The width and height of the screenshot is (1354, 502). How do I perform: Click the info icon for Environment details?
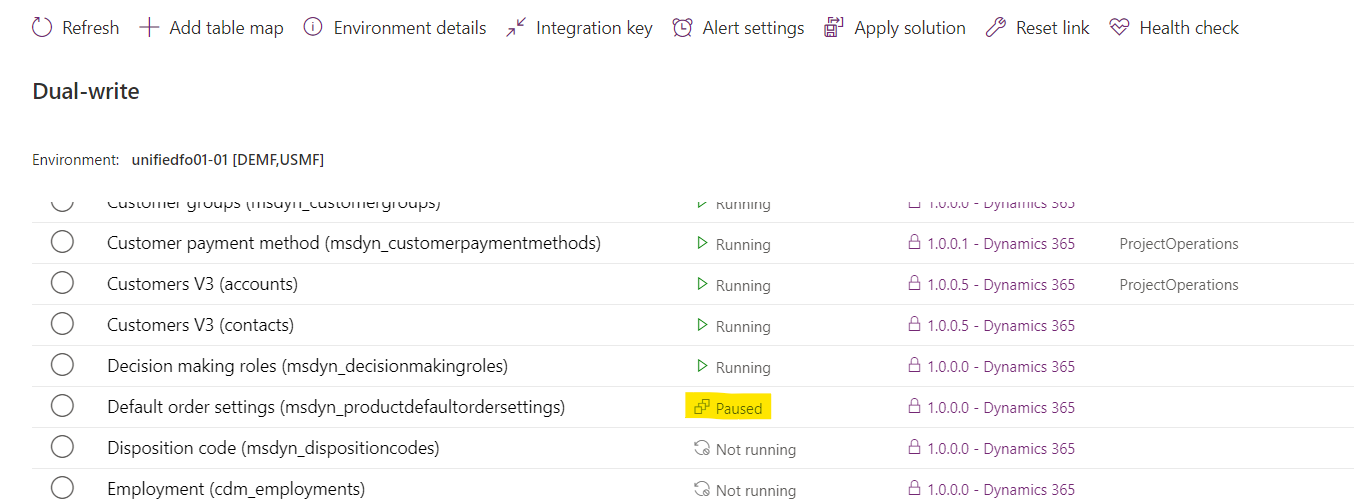pyautogui.click(x=313, y=28)
